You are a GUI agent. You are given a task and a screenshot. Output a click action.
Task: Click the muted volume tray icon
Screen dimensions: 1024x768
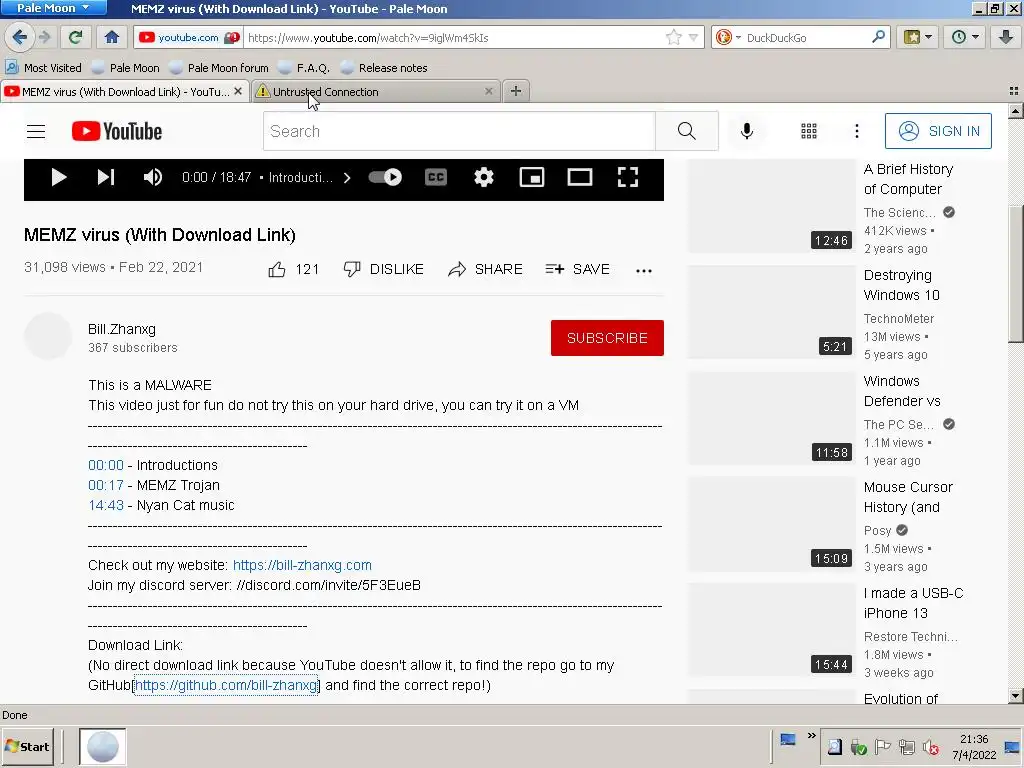pos(930,747)
